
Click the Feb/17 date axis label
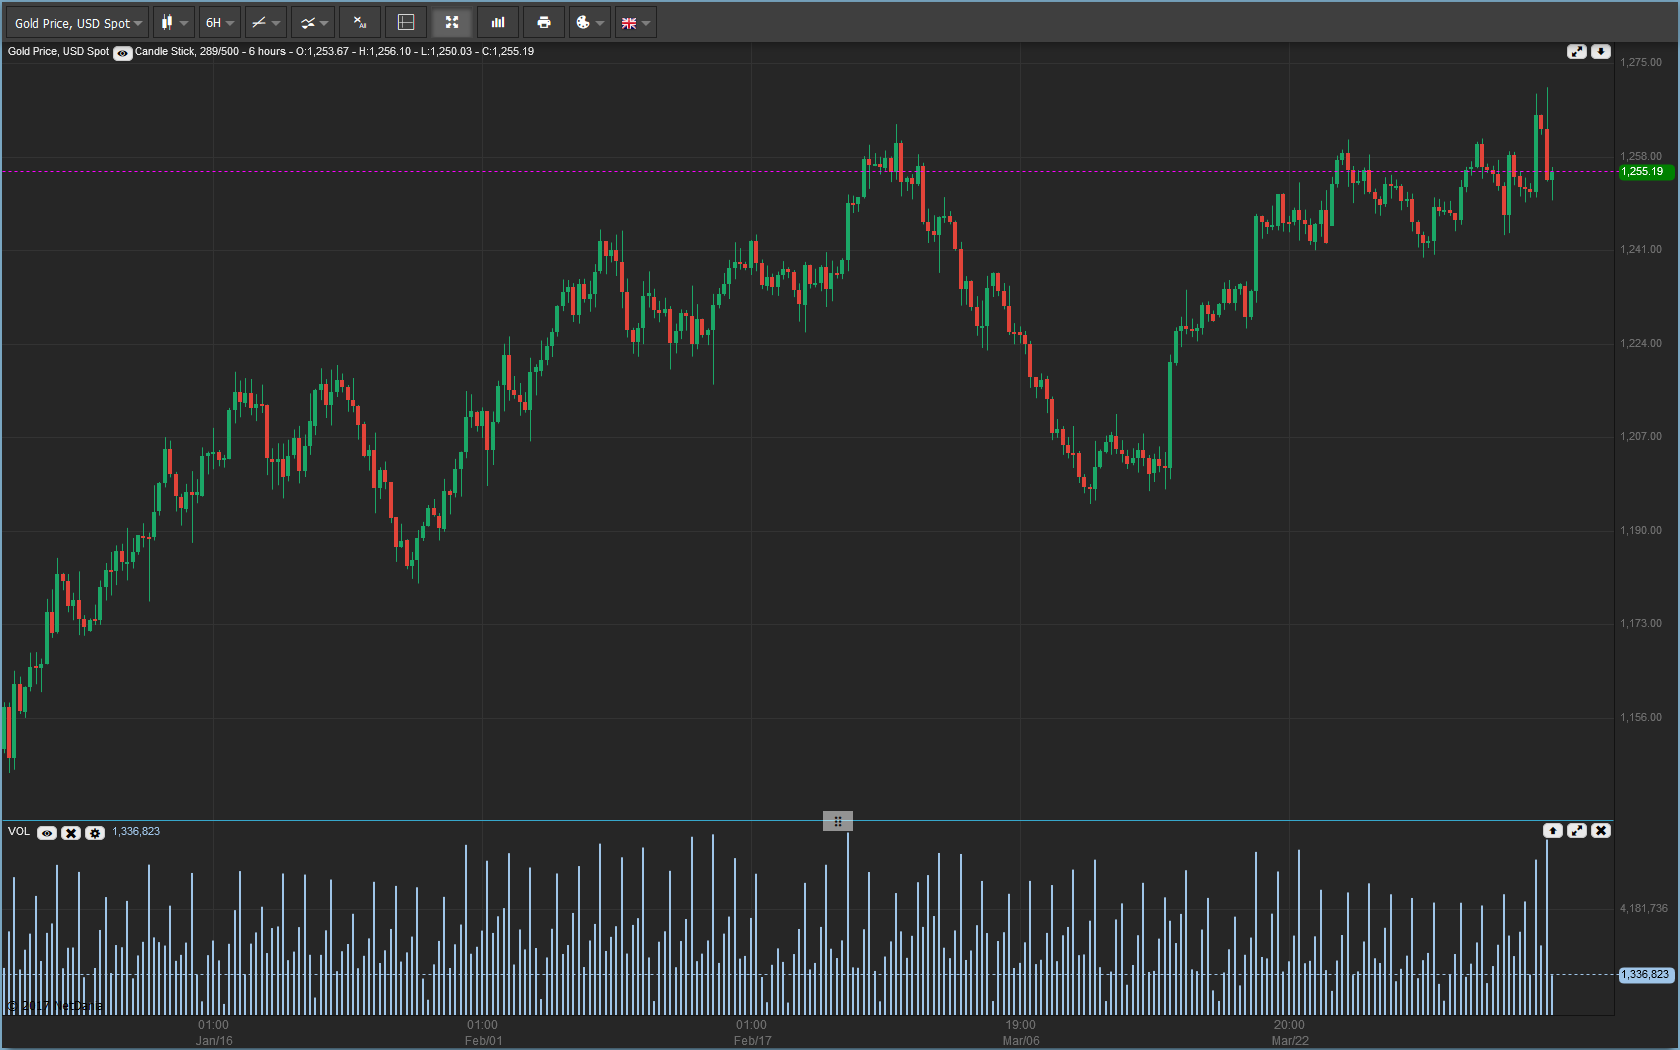(752, 1041)
